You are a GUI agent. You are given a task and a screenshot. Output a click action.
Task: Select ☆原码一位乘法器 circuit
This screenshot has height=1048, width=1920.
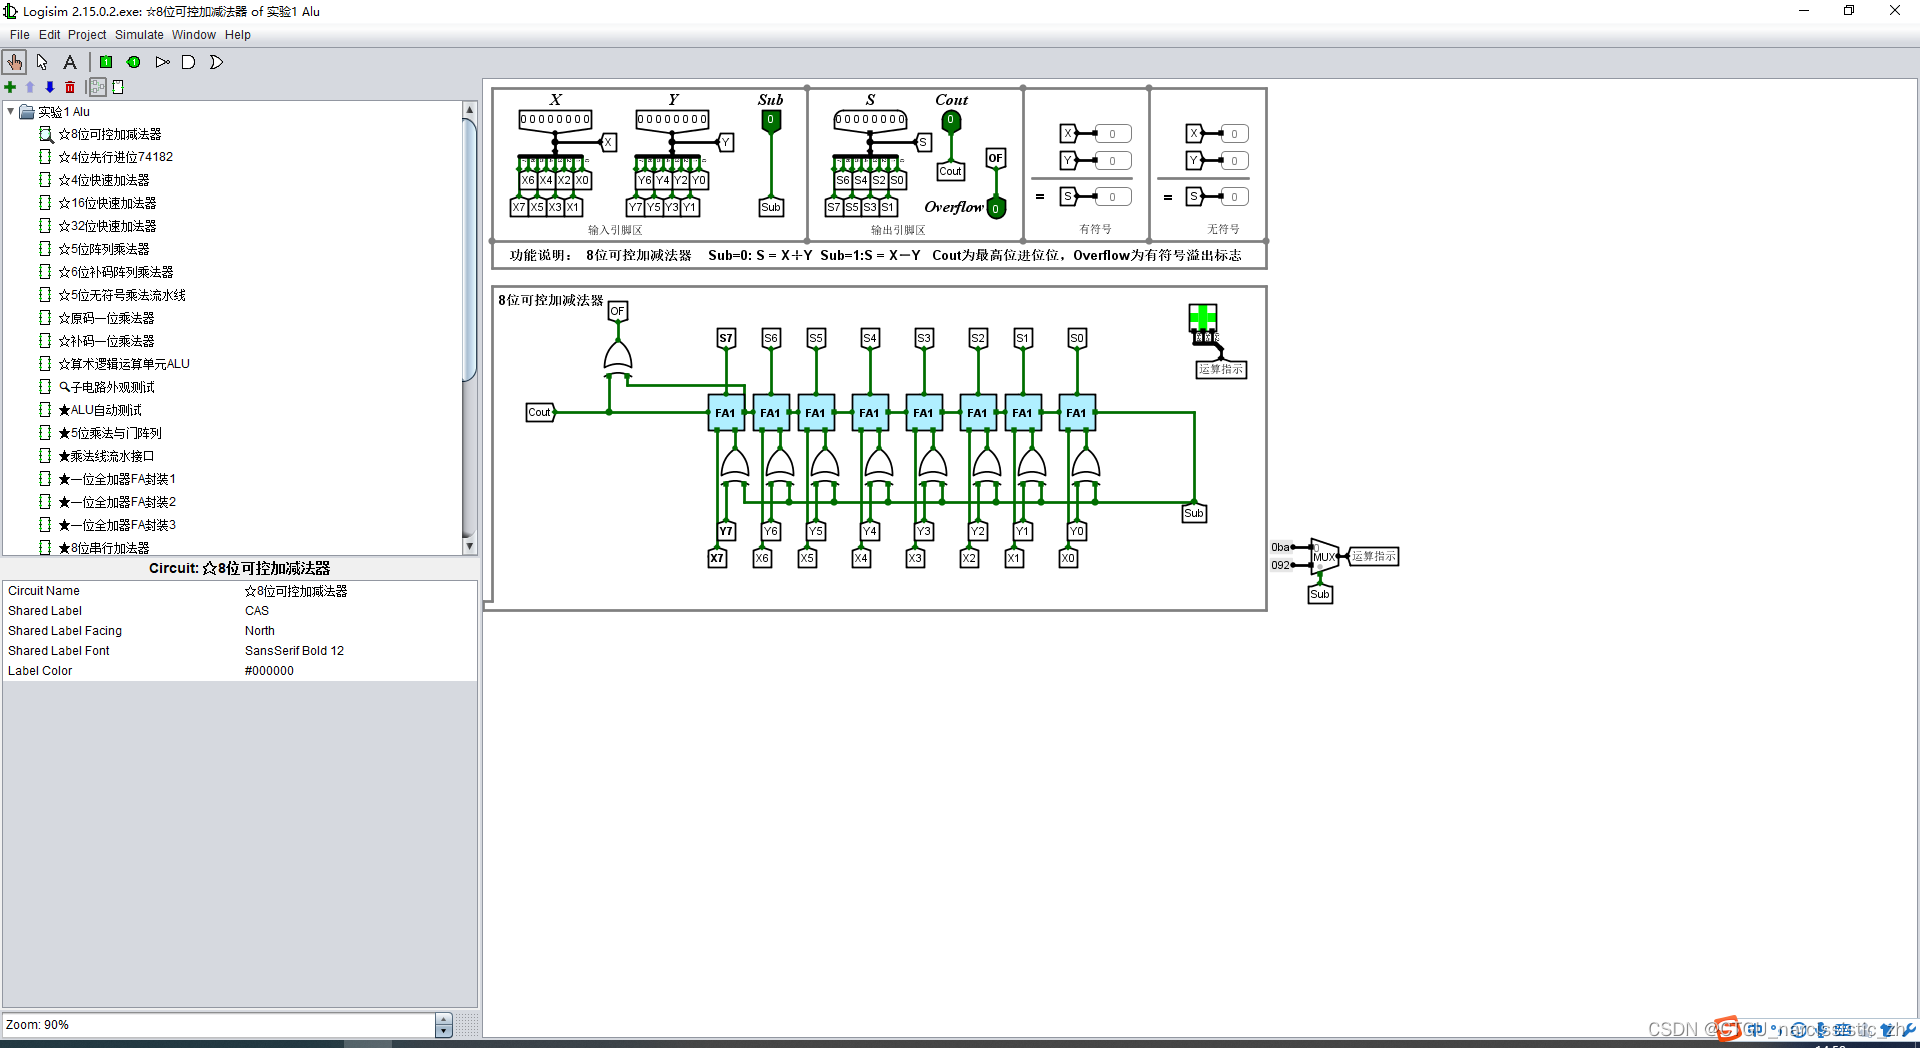[106, 318]
